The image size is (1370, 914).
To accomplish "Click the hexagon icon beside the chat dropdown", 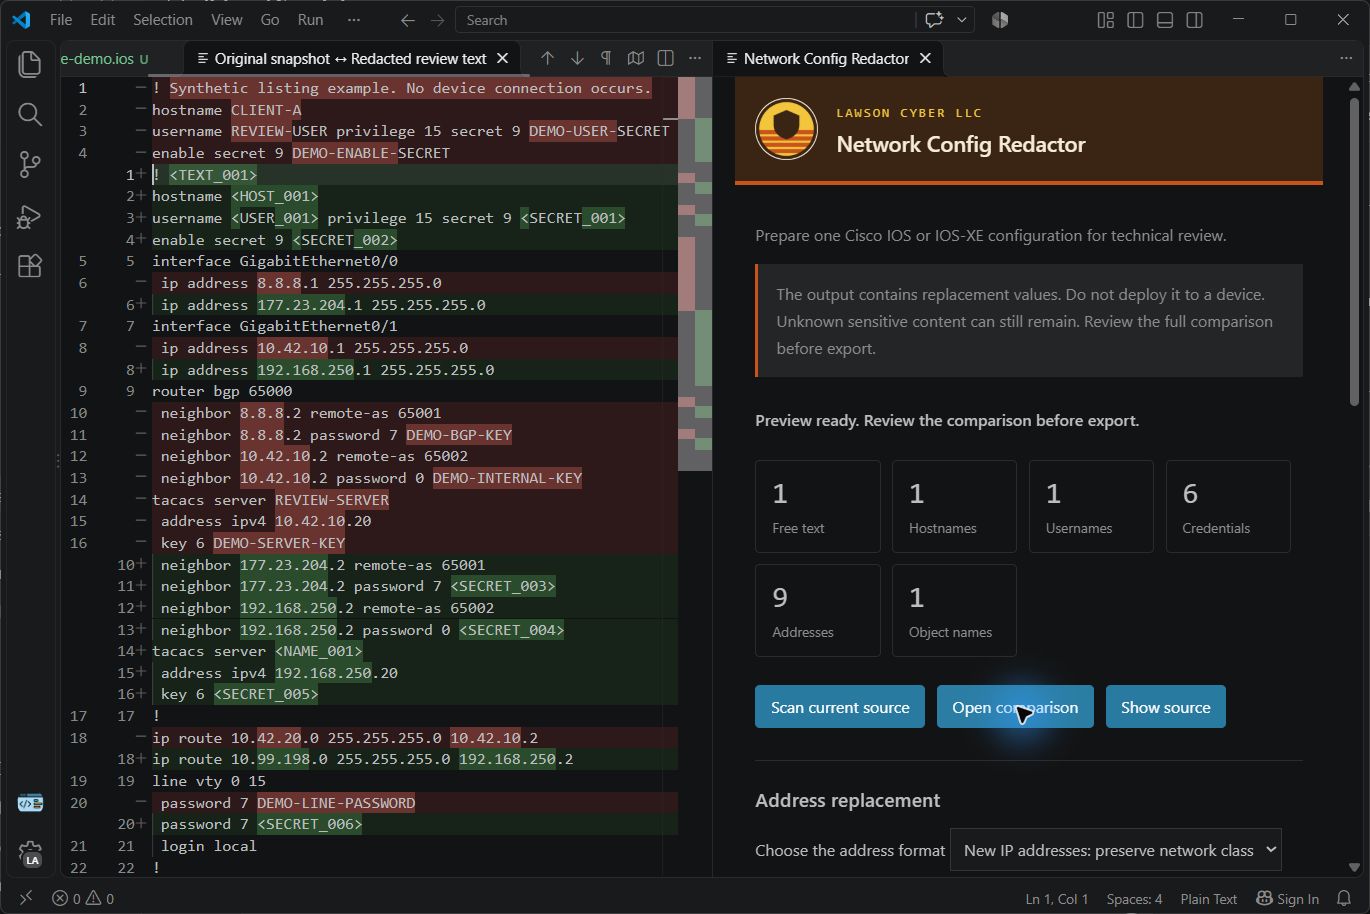I will (1000, 20).
